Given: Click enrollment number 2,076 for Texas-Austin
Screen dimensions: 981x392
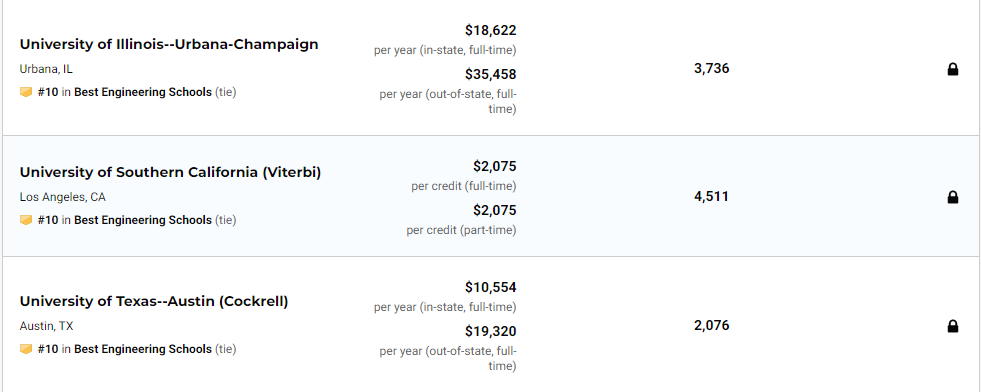Looking at the screenshot, I should 711,326.
